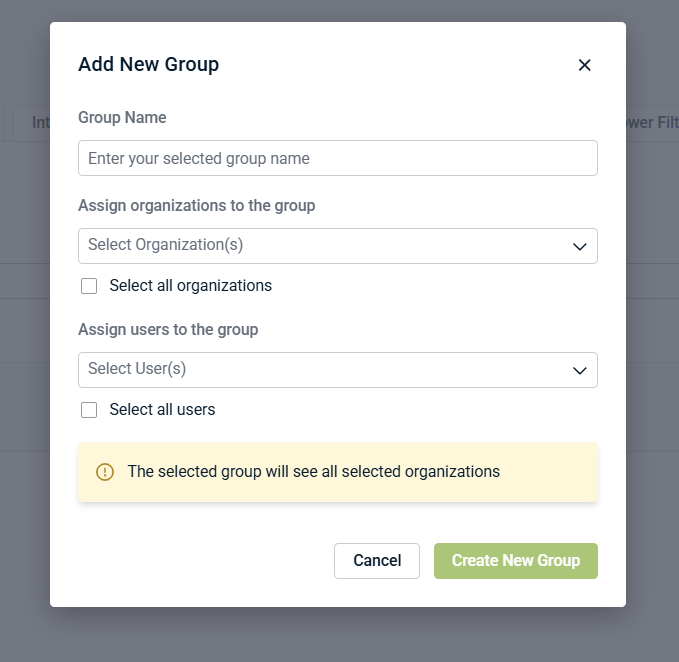Tick the Select all users checkbox
Screen dimensions: 679x662
tap(89, 410)
